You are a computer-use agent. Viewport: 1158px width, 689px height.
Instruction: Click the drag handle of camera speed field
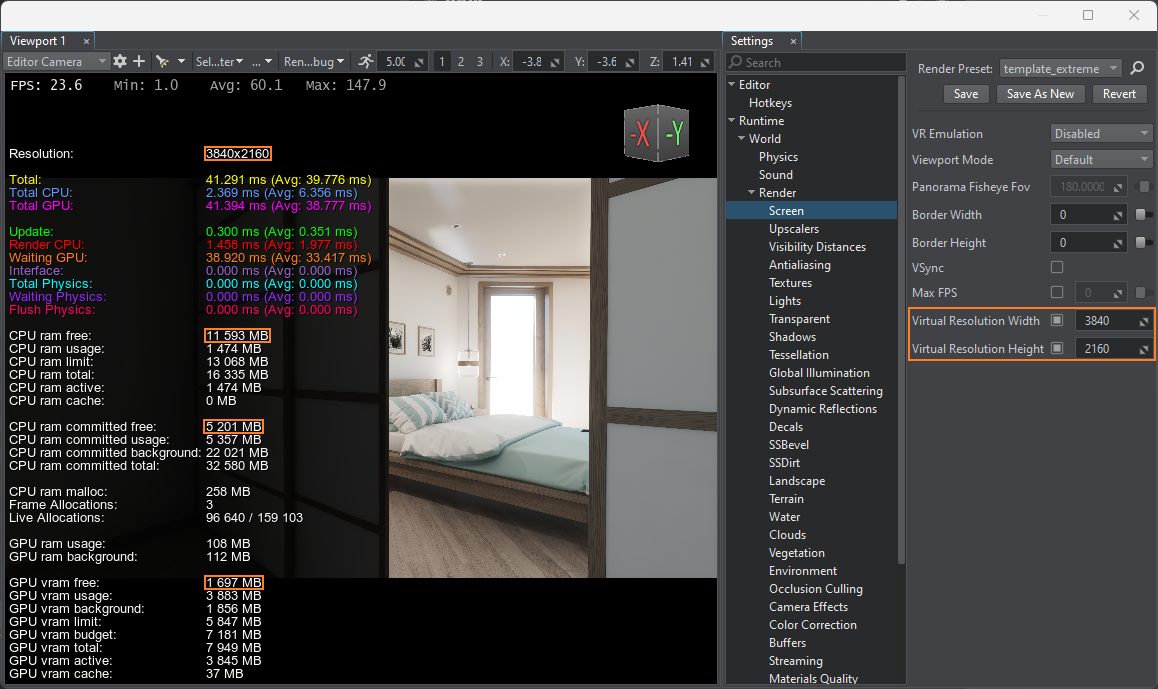419,62
